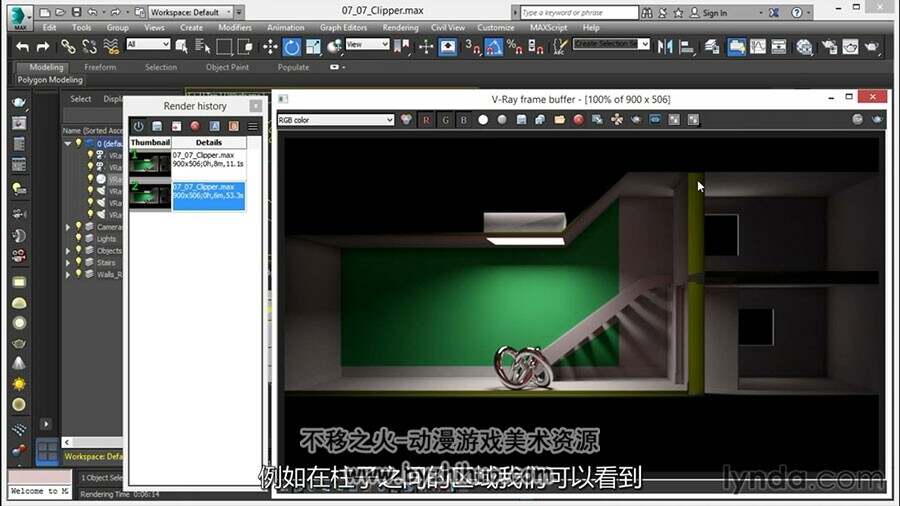This screenshot has width=900, height=506.
Task: Save file using the floppy disk icon
Action: (x=76, y=12)
